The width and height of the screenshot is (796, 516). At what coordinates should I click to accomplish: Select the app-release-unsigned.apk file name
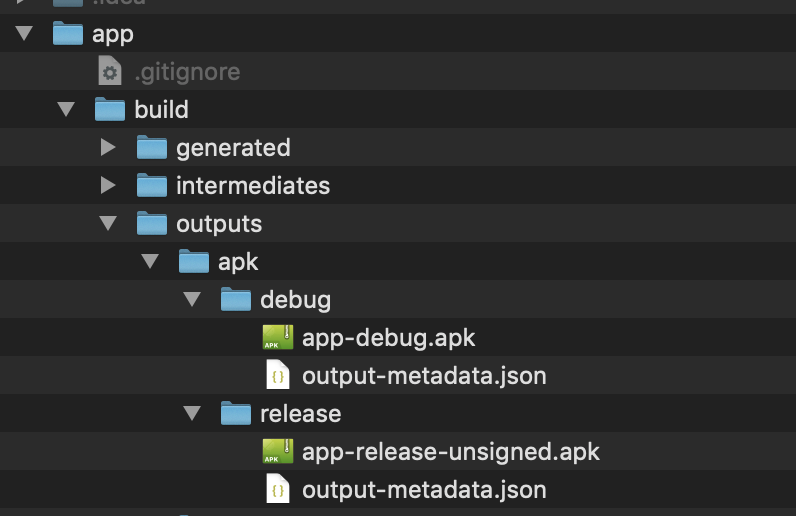(x=451, y=452)
